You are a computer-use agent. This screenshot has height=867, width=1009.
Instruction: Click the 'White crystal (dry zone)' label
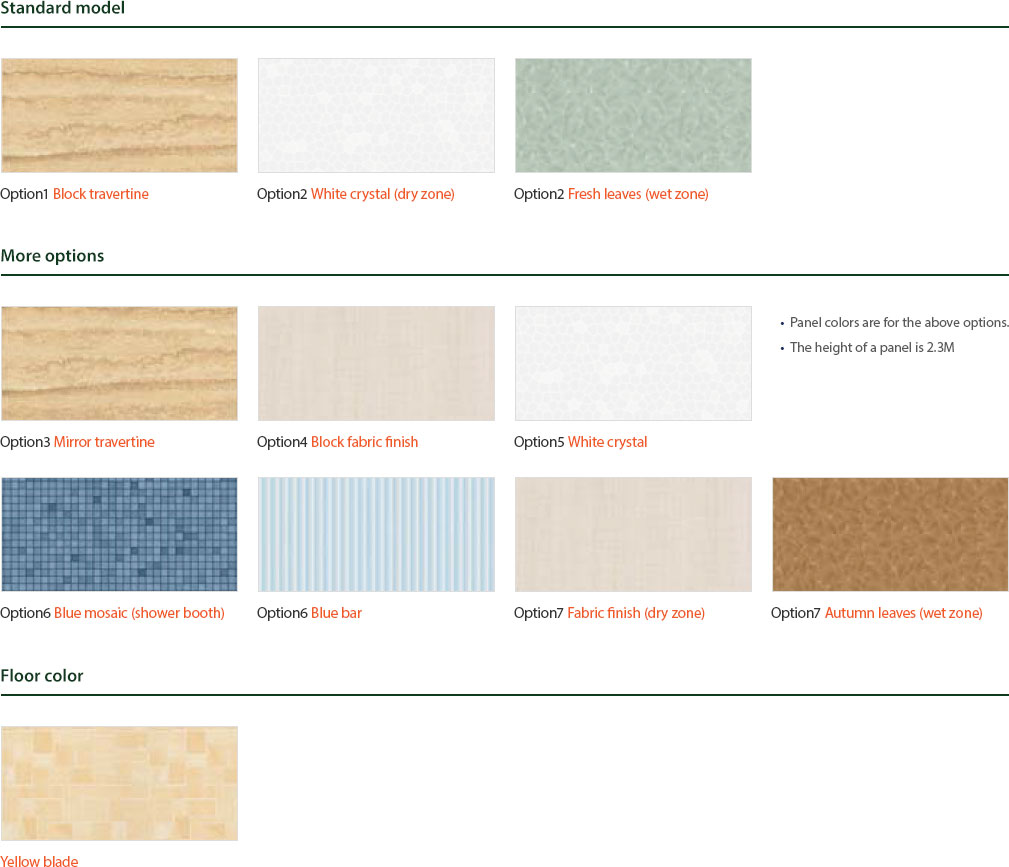383,194
